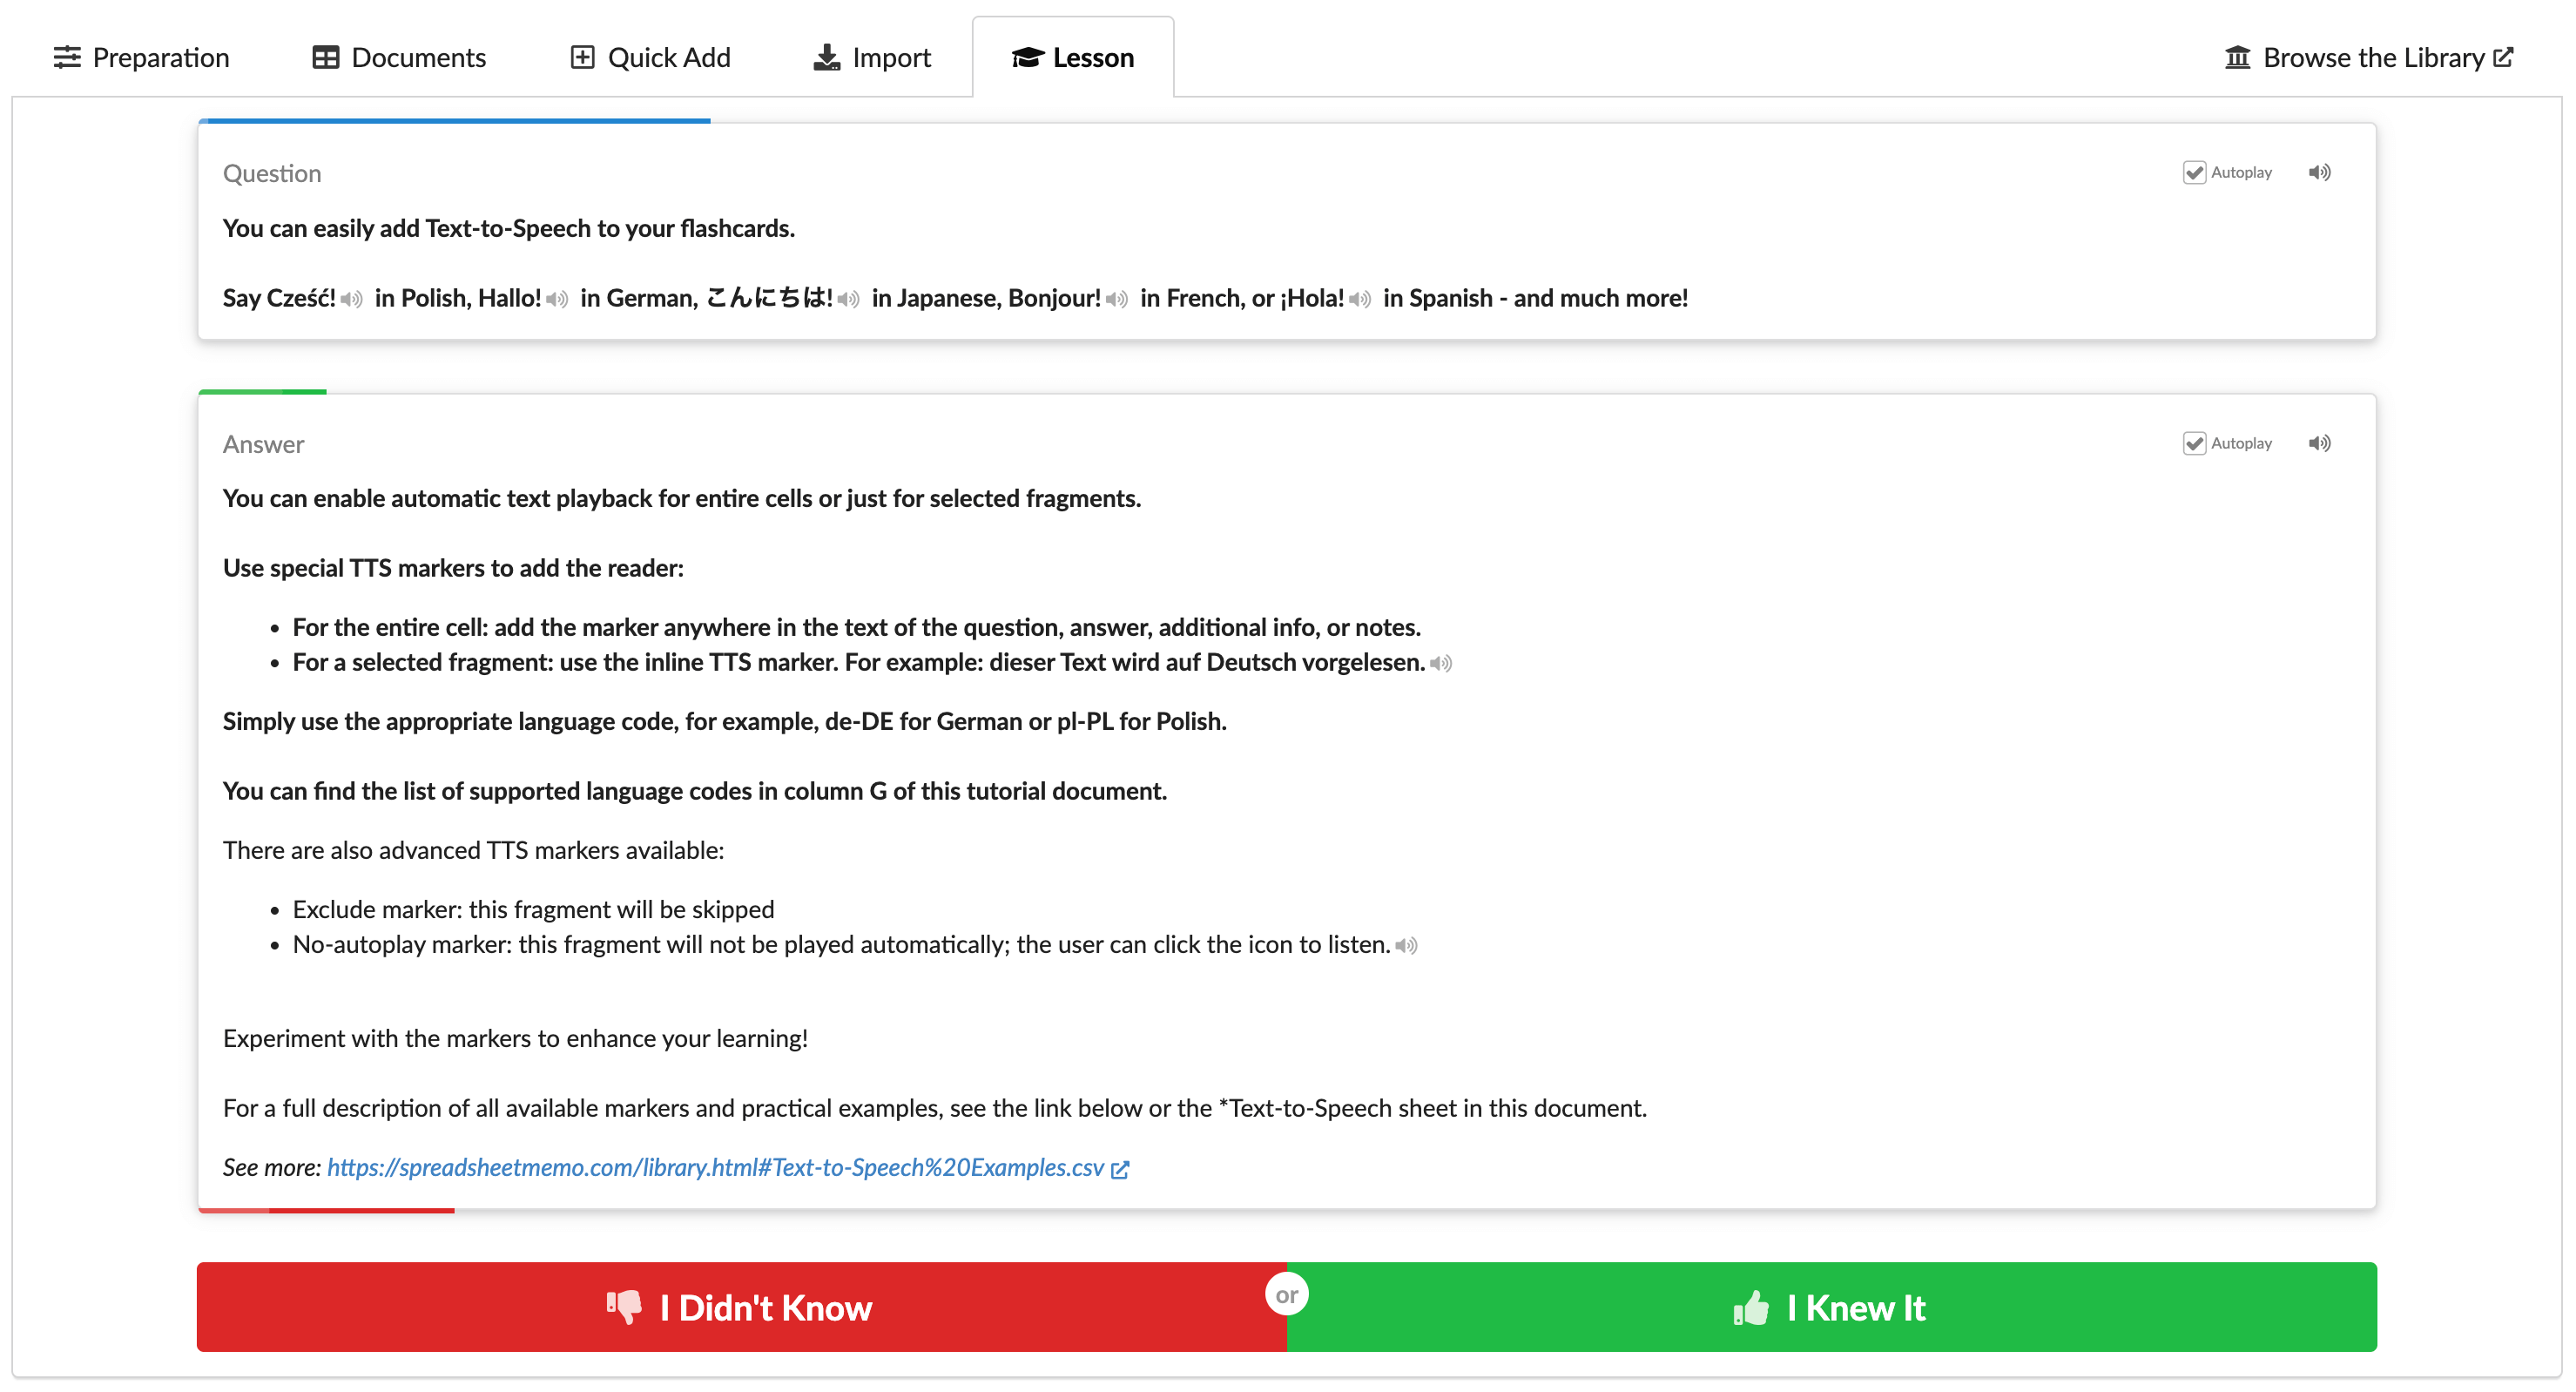
Task: Open the external link icon beside the URL
Action: (1121, 1168)
